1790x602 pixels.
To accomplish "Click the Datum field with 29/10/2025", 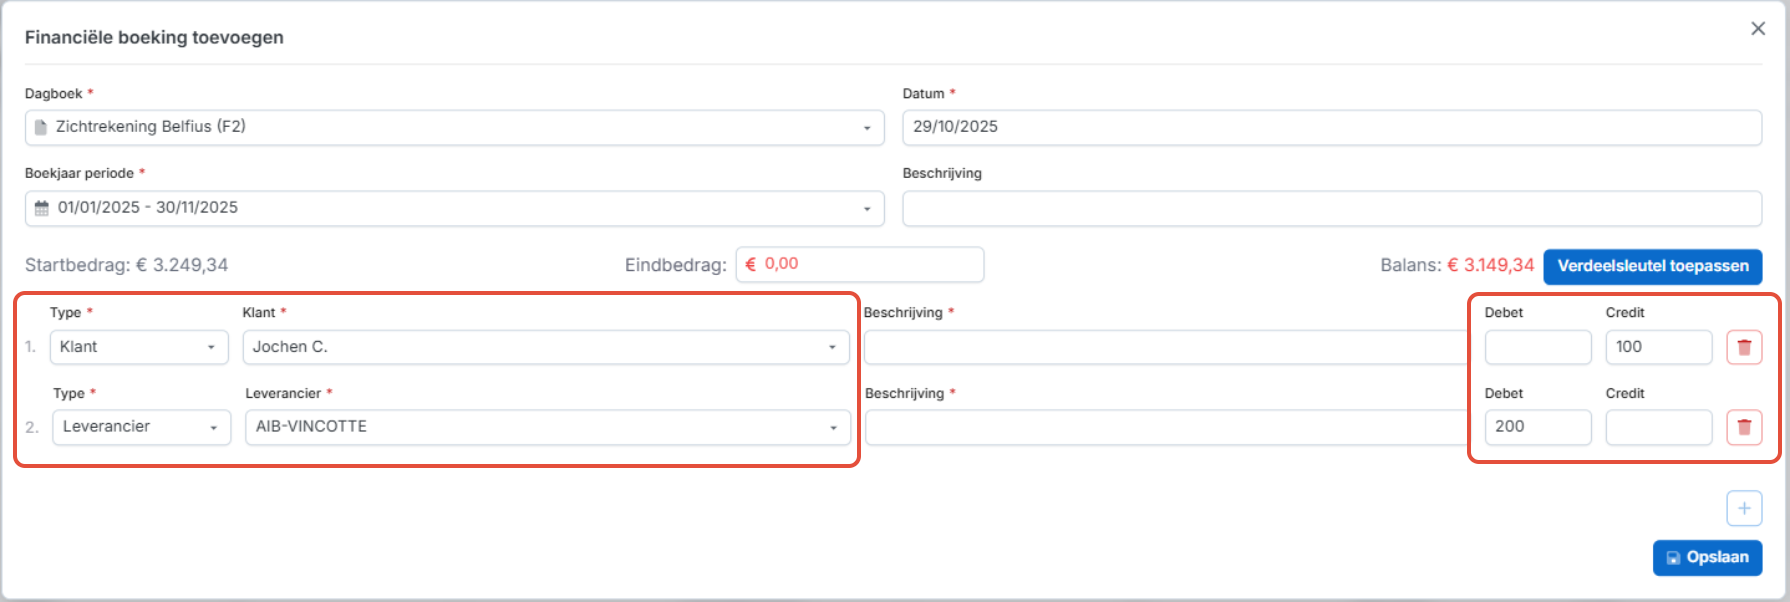I will point(1331,127).
